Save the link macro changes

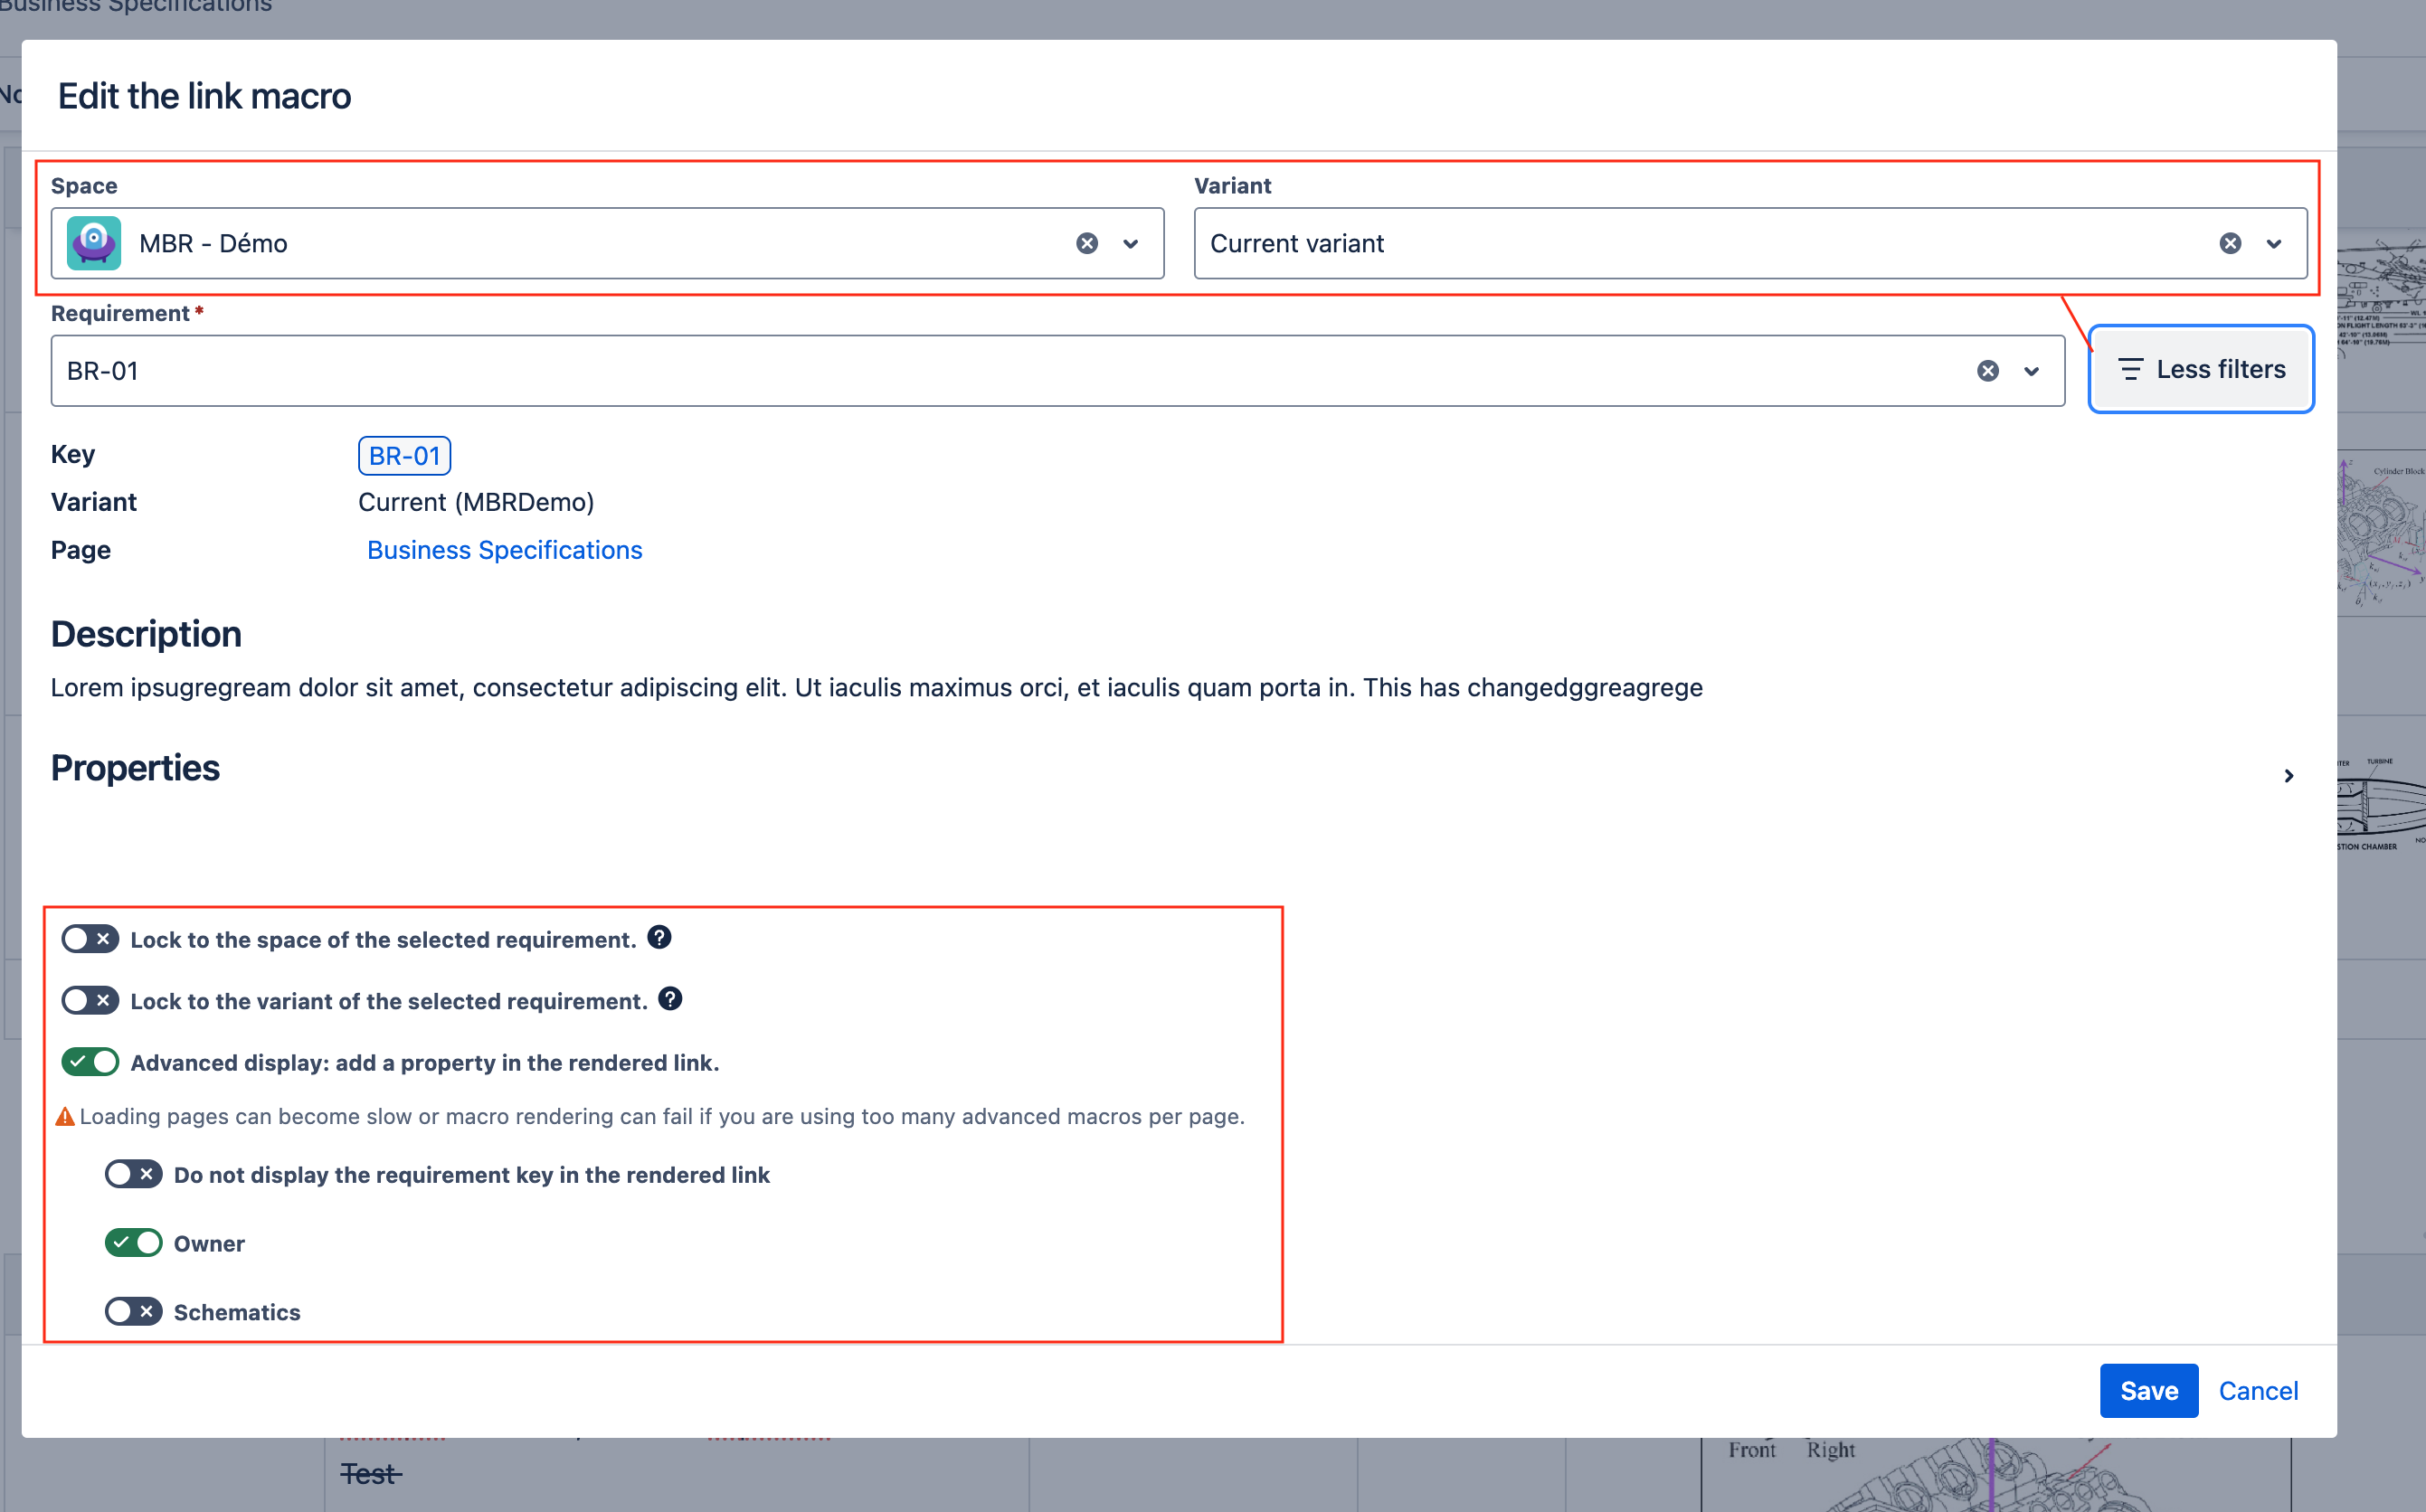tap(2148, 1390)
